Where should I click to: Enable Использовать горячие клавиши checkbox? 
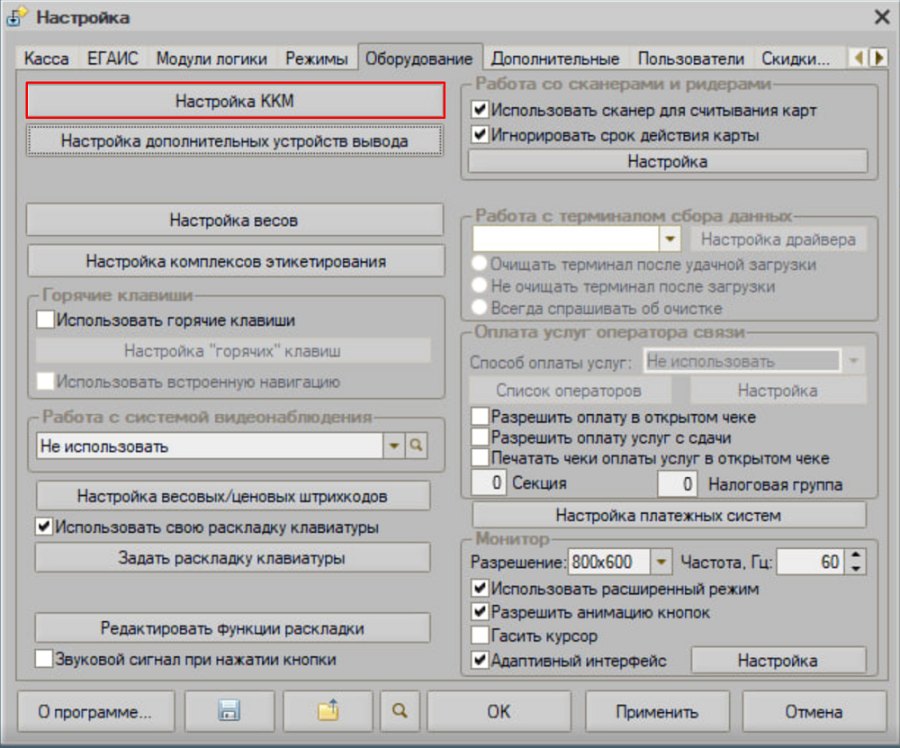coord(45,319)
